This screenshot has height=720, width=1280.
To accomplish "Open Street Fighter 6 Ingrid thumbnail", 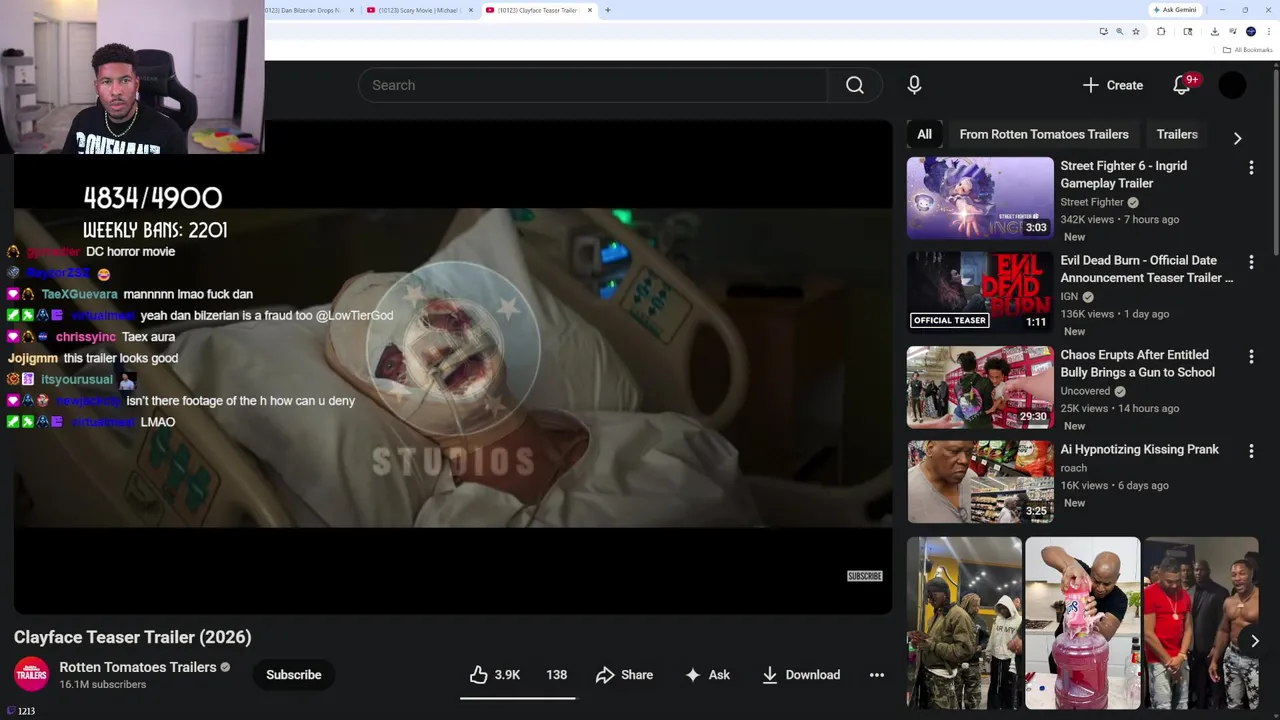I will pos(980,198).
